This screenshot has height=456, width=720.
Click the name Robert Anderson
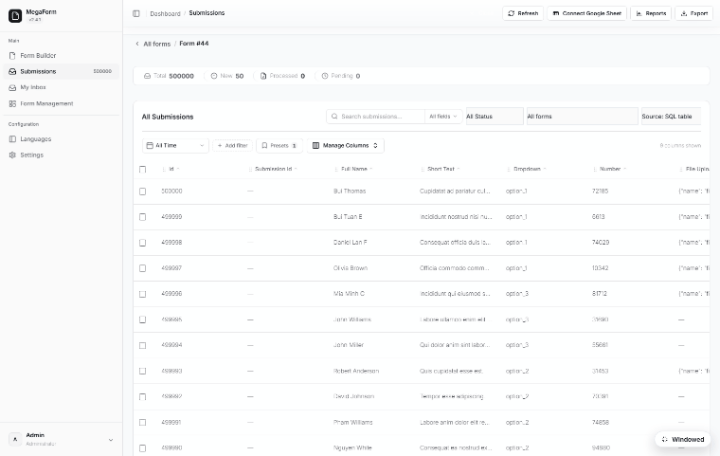356,371
